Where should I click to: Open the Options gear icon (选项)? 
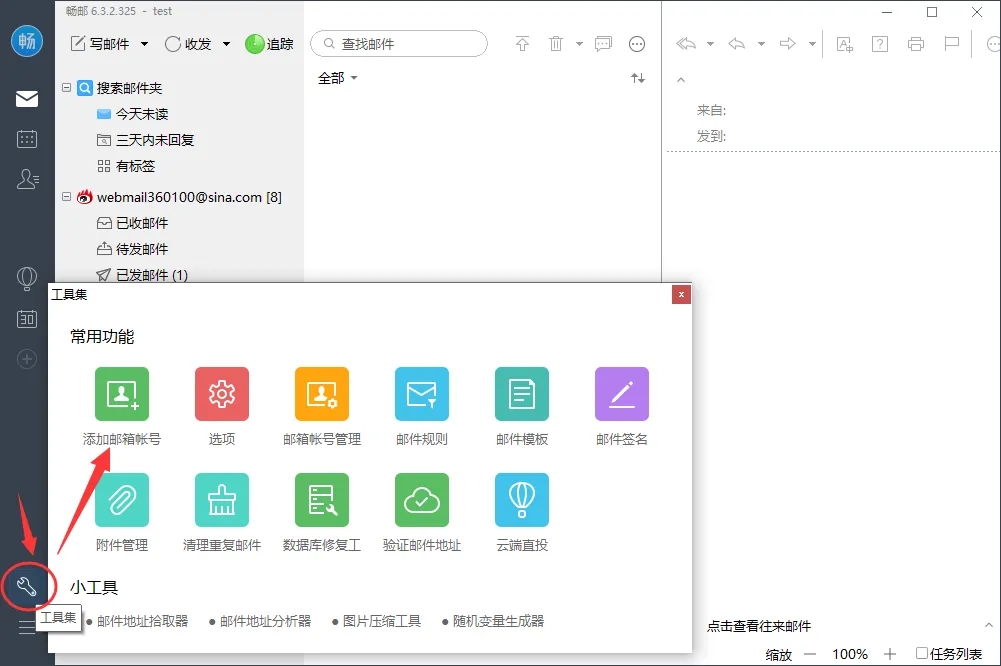[221, 394]
